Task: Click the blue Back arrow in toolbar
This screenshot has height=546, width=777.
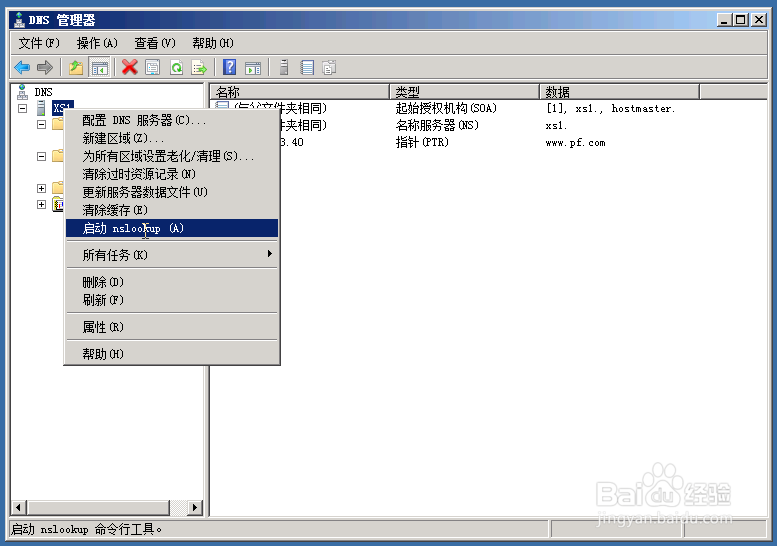Action: click(x=22, y=67)
